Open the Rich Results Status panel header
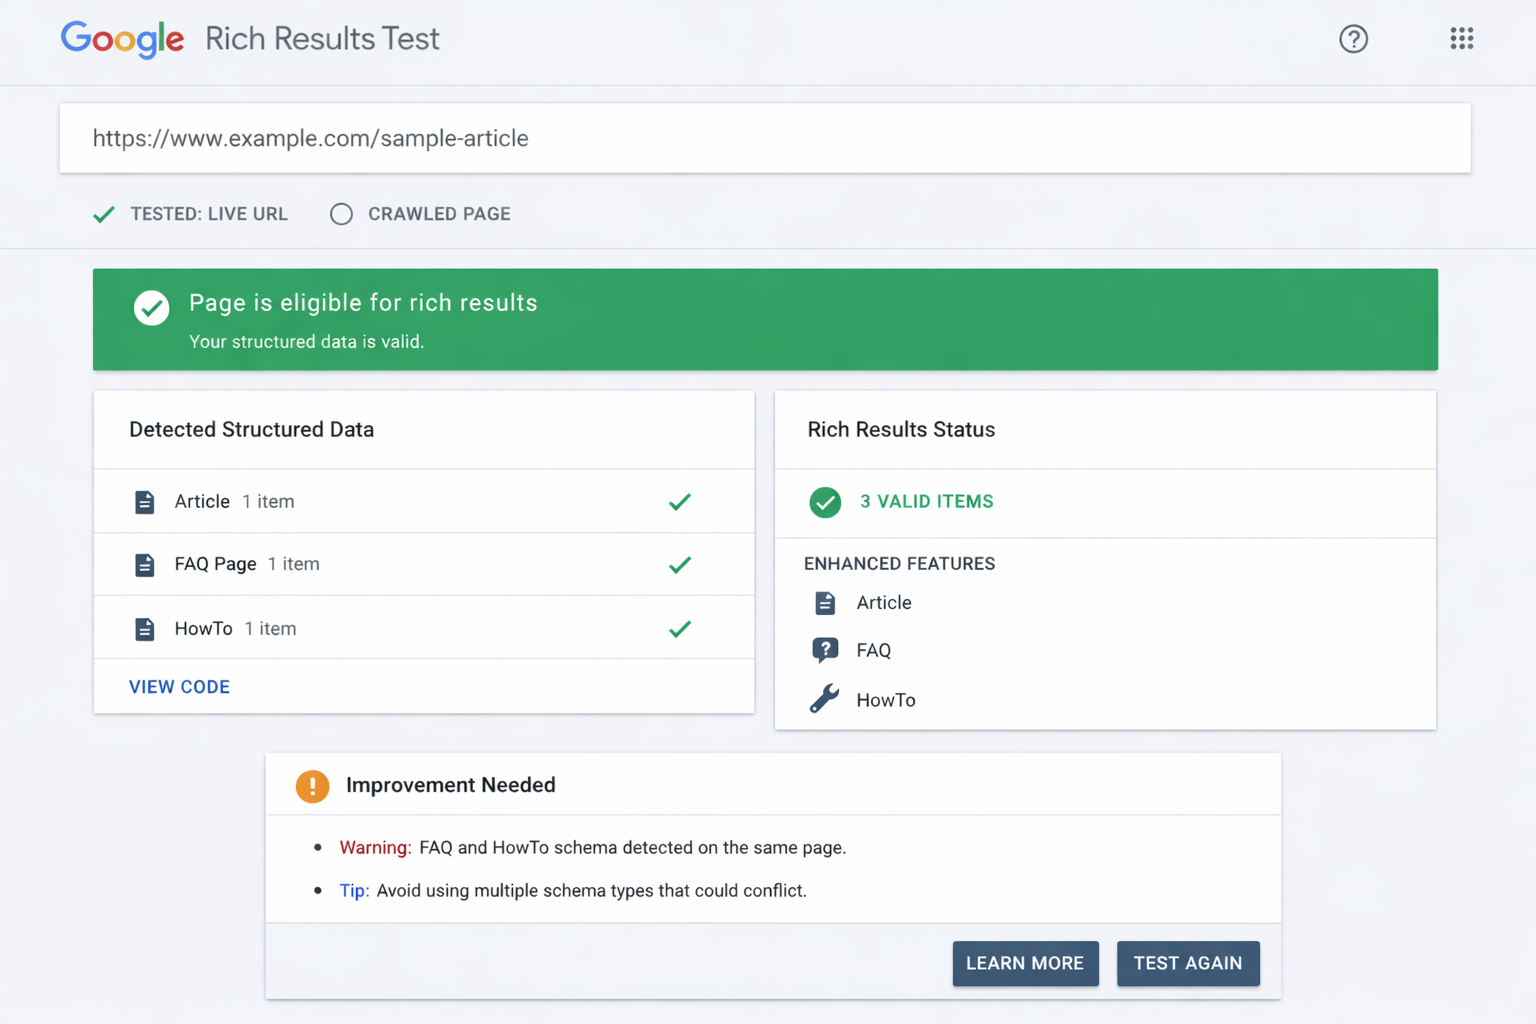 pyautogui.click(x=901, y=429)
